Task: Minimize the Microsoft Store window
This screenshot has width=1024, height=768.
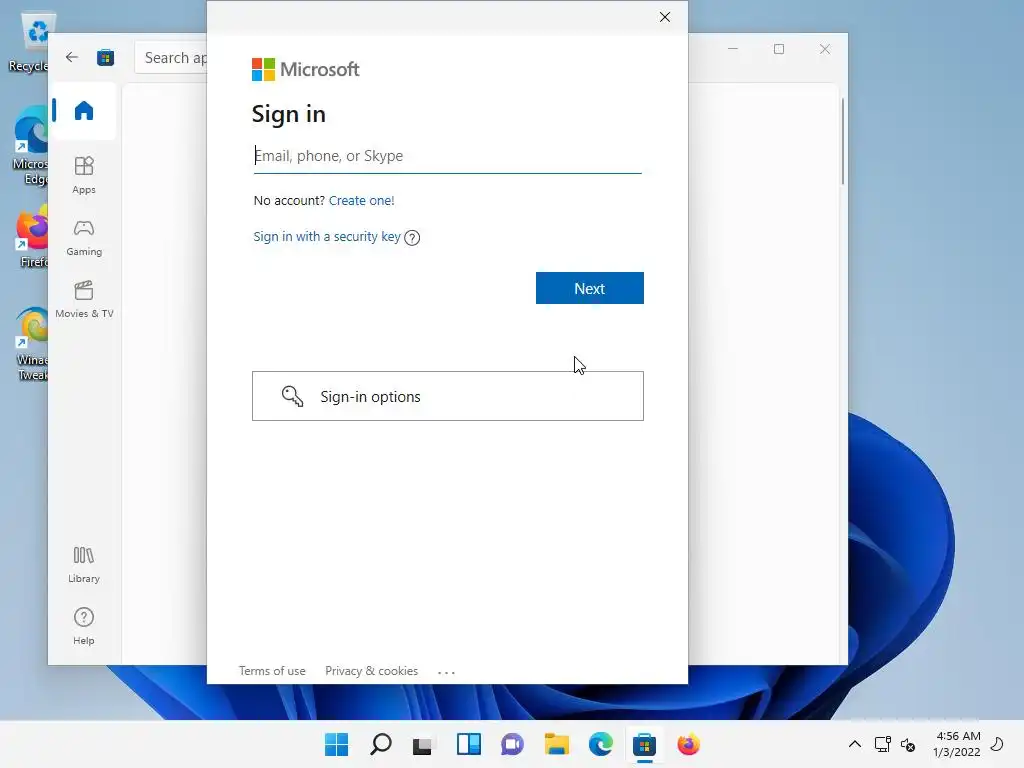Action: point(733,49)
